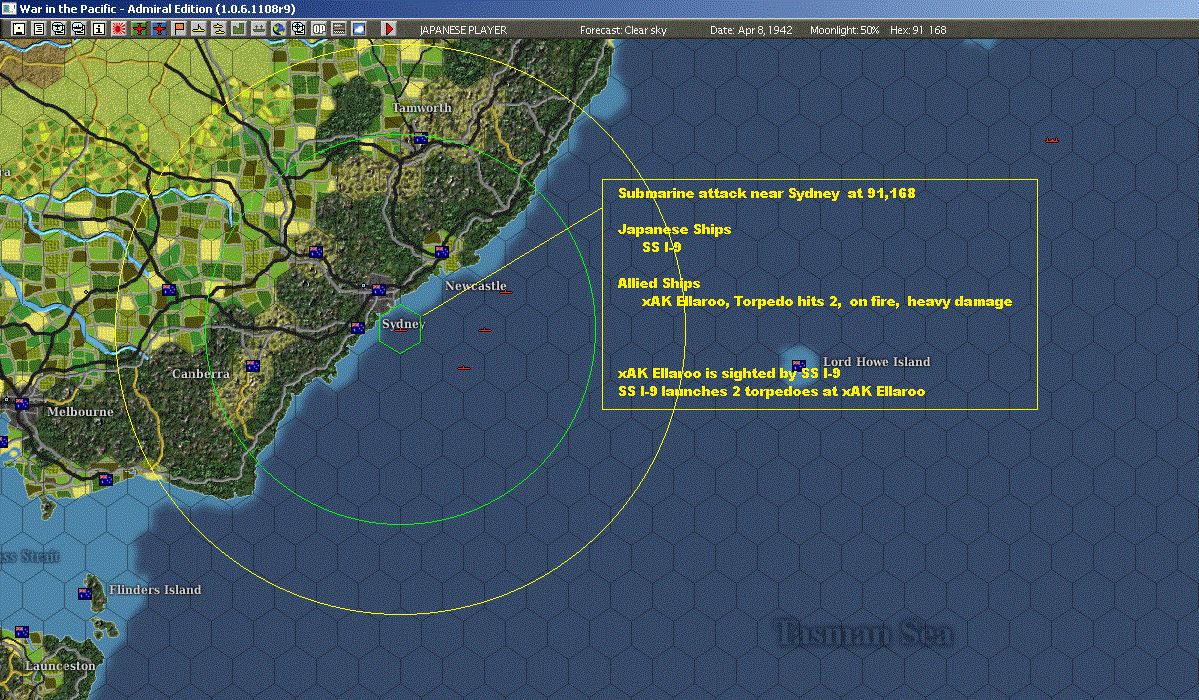Select the flag marker at Newcastle

441,251
